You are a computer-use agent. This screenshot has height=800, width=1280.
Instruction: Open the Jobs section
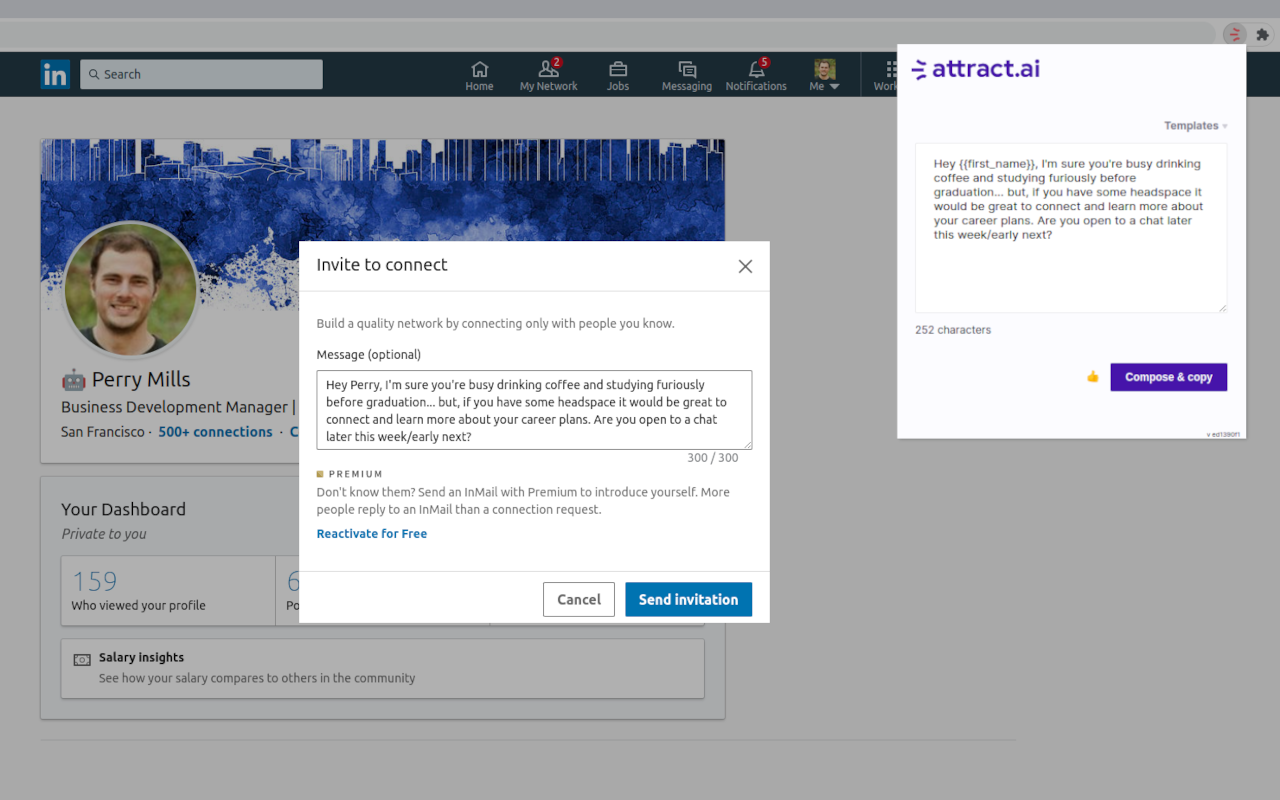[x=617, y=74]
